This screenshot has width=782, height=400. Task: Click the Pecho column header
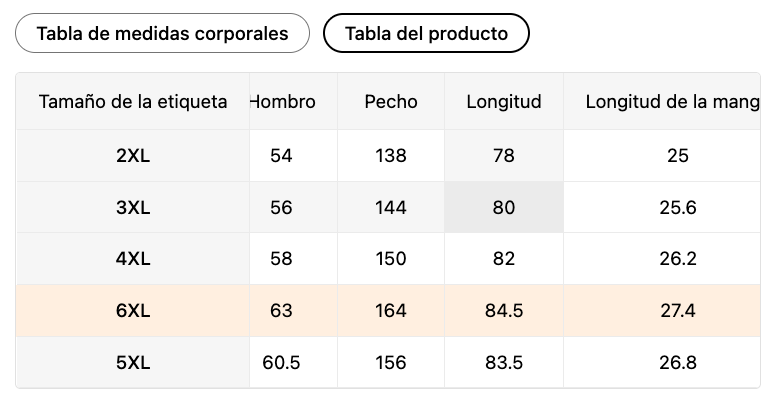(x=391, y=102)
